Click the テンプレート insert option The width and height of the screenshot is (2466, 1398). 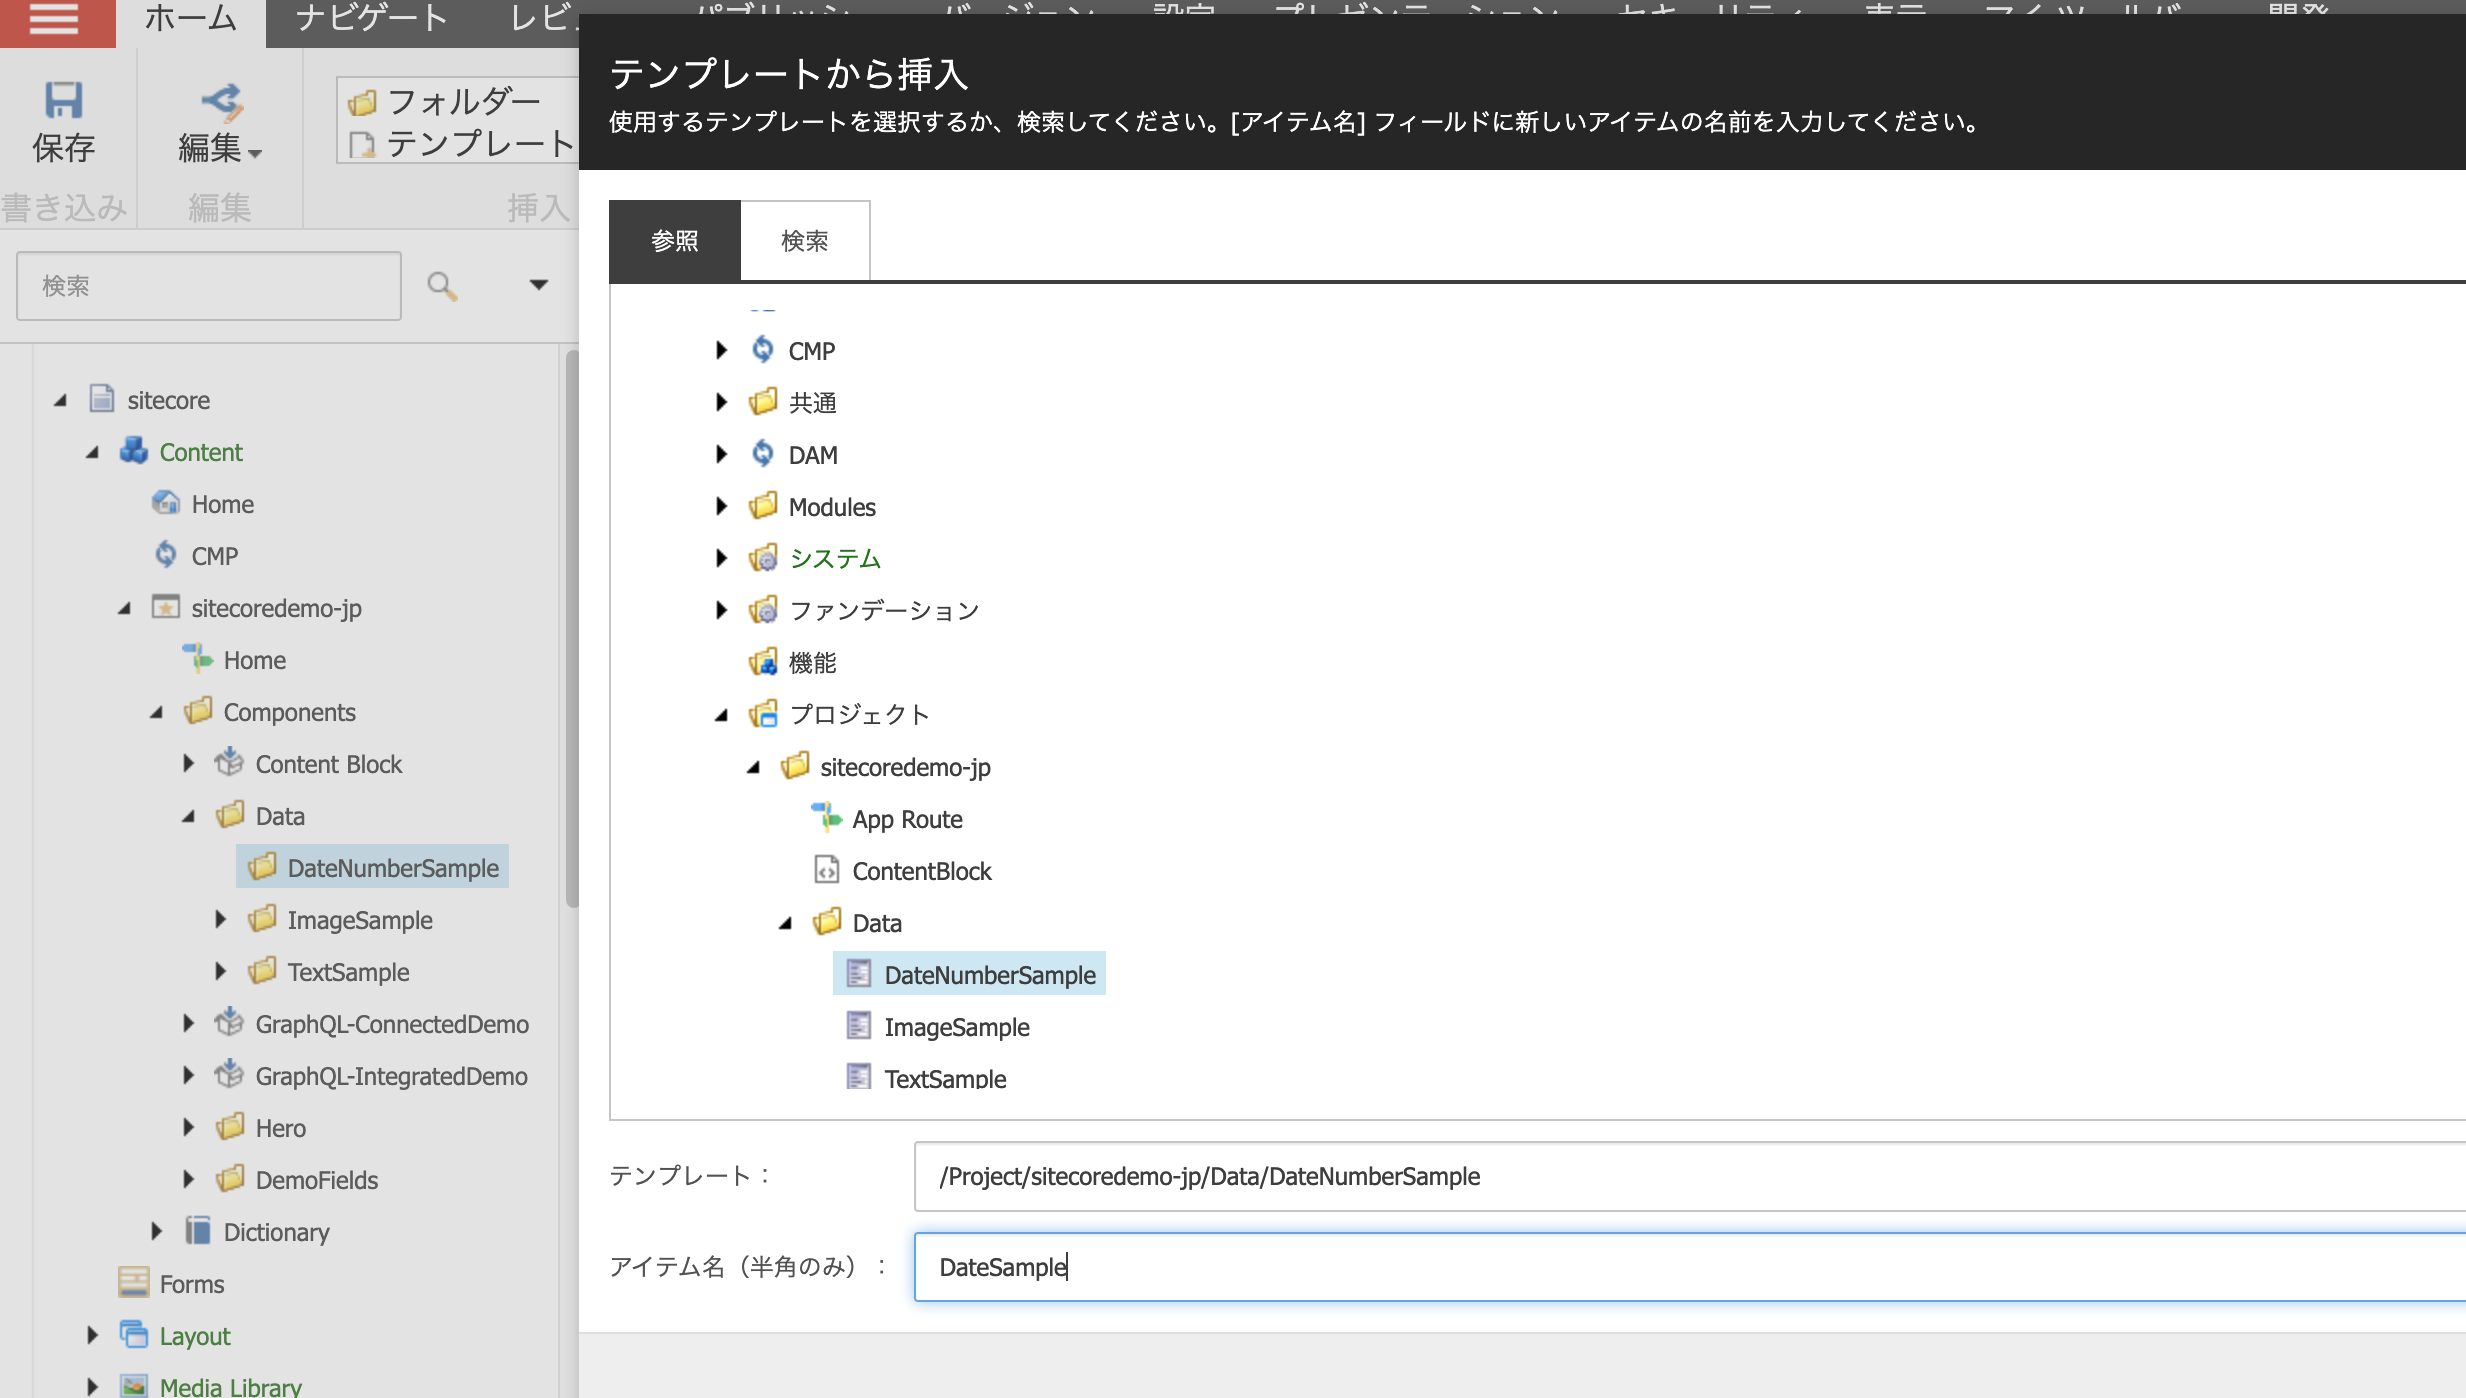pos(462,144)
